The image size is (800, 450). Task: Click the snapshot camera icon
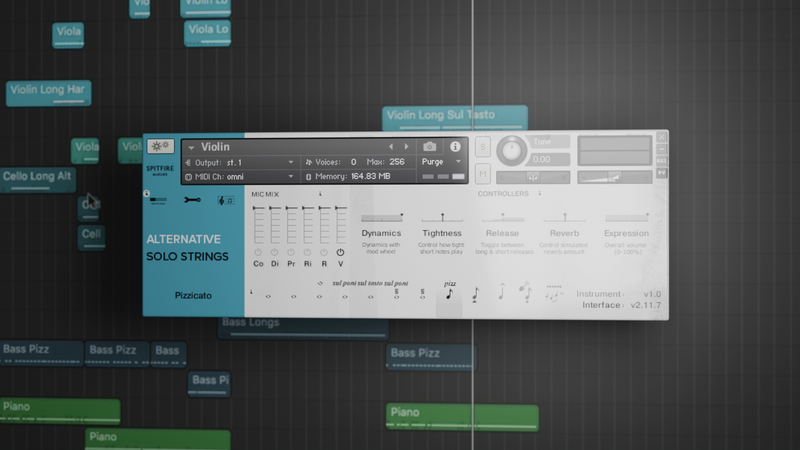[430, 146]
